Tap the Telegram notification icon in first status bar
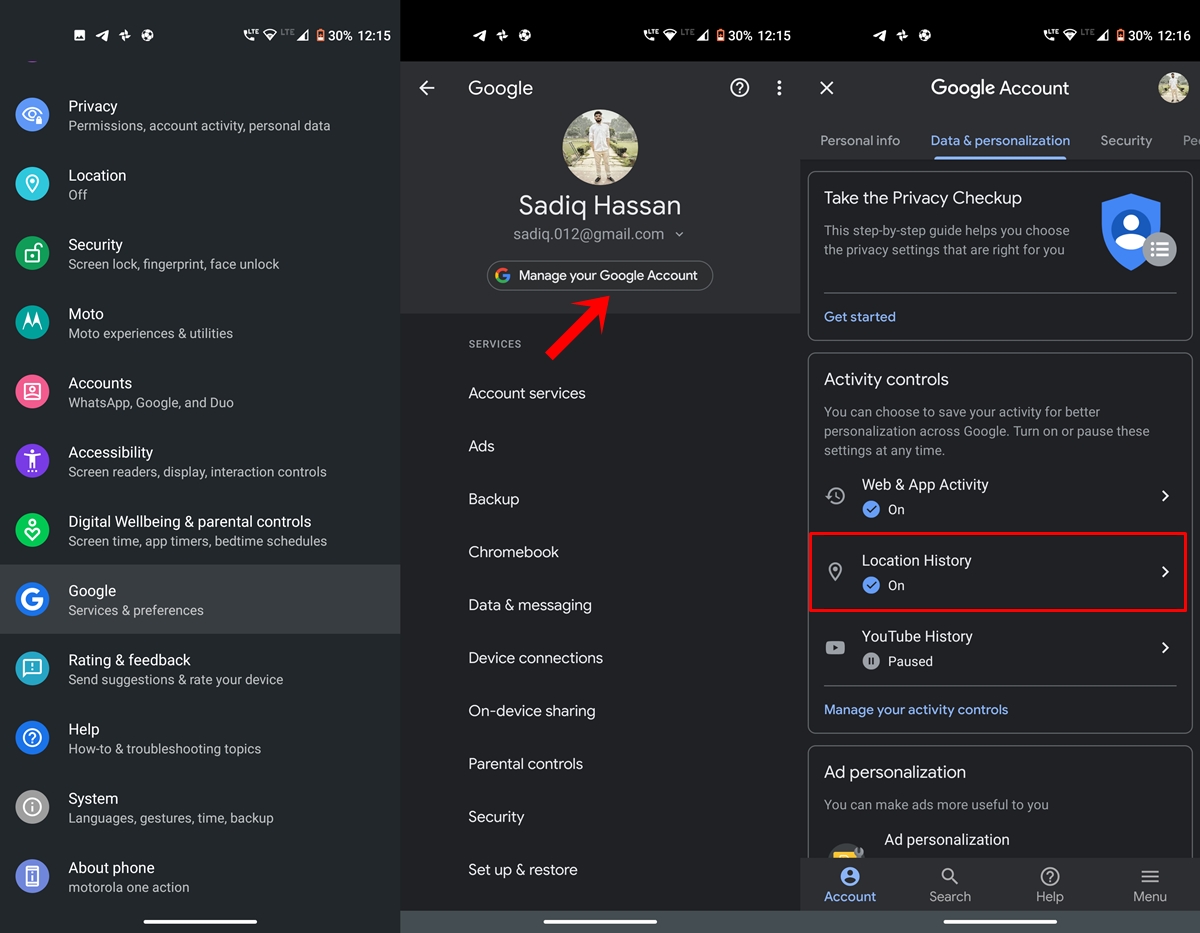This screenshot has height=933, width=1200. [x=102, y=35]
